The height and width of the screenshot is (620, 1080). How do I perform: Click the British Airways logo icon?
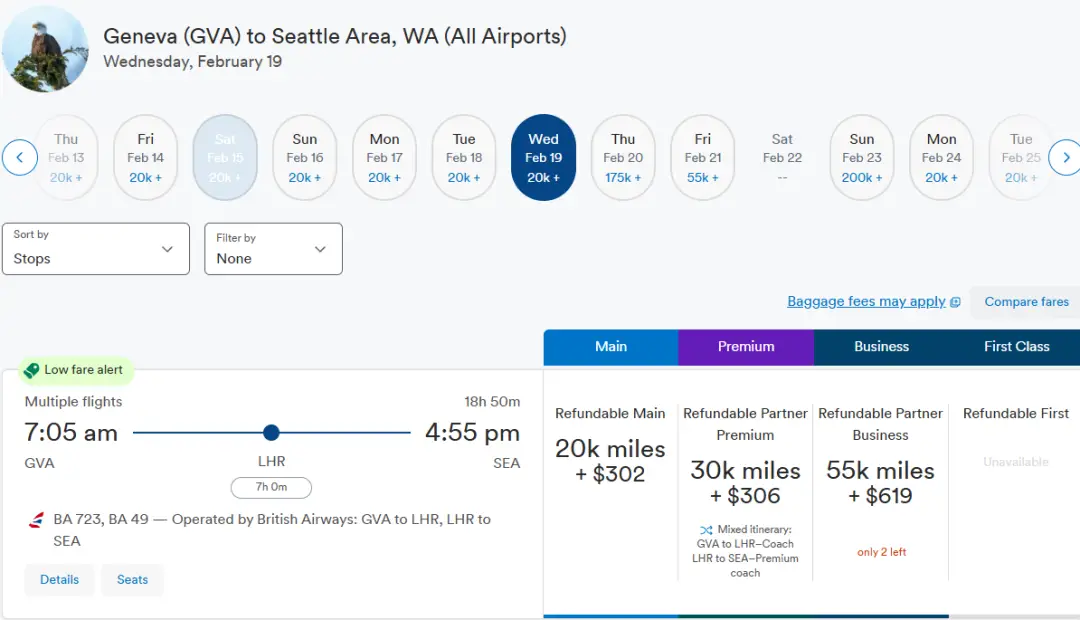point(37,520)
